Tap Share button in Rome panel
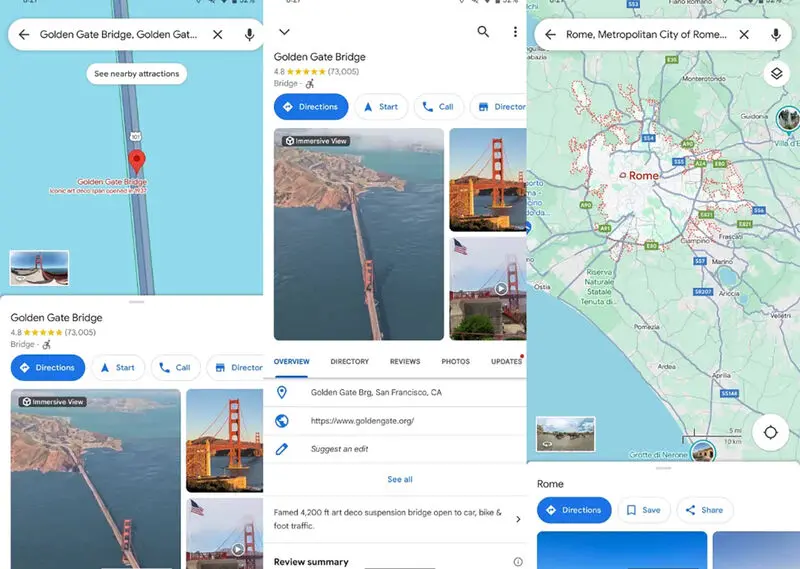The image size is (800, 569). 705,510
